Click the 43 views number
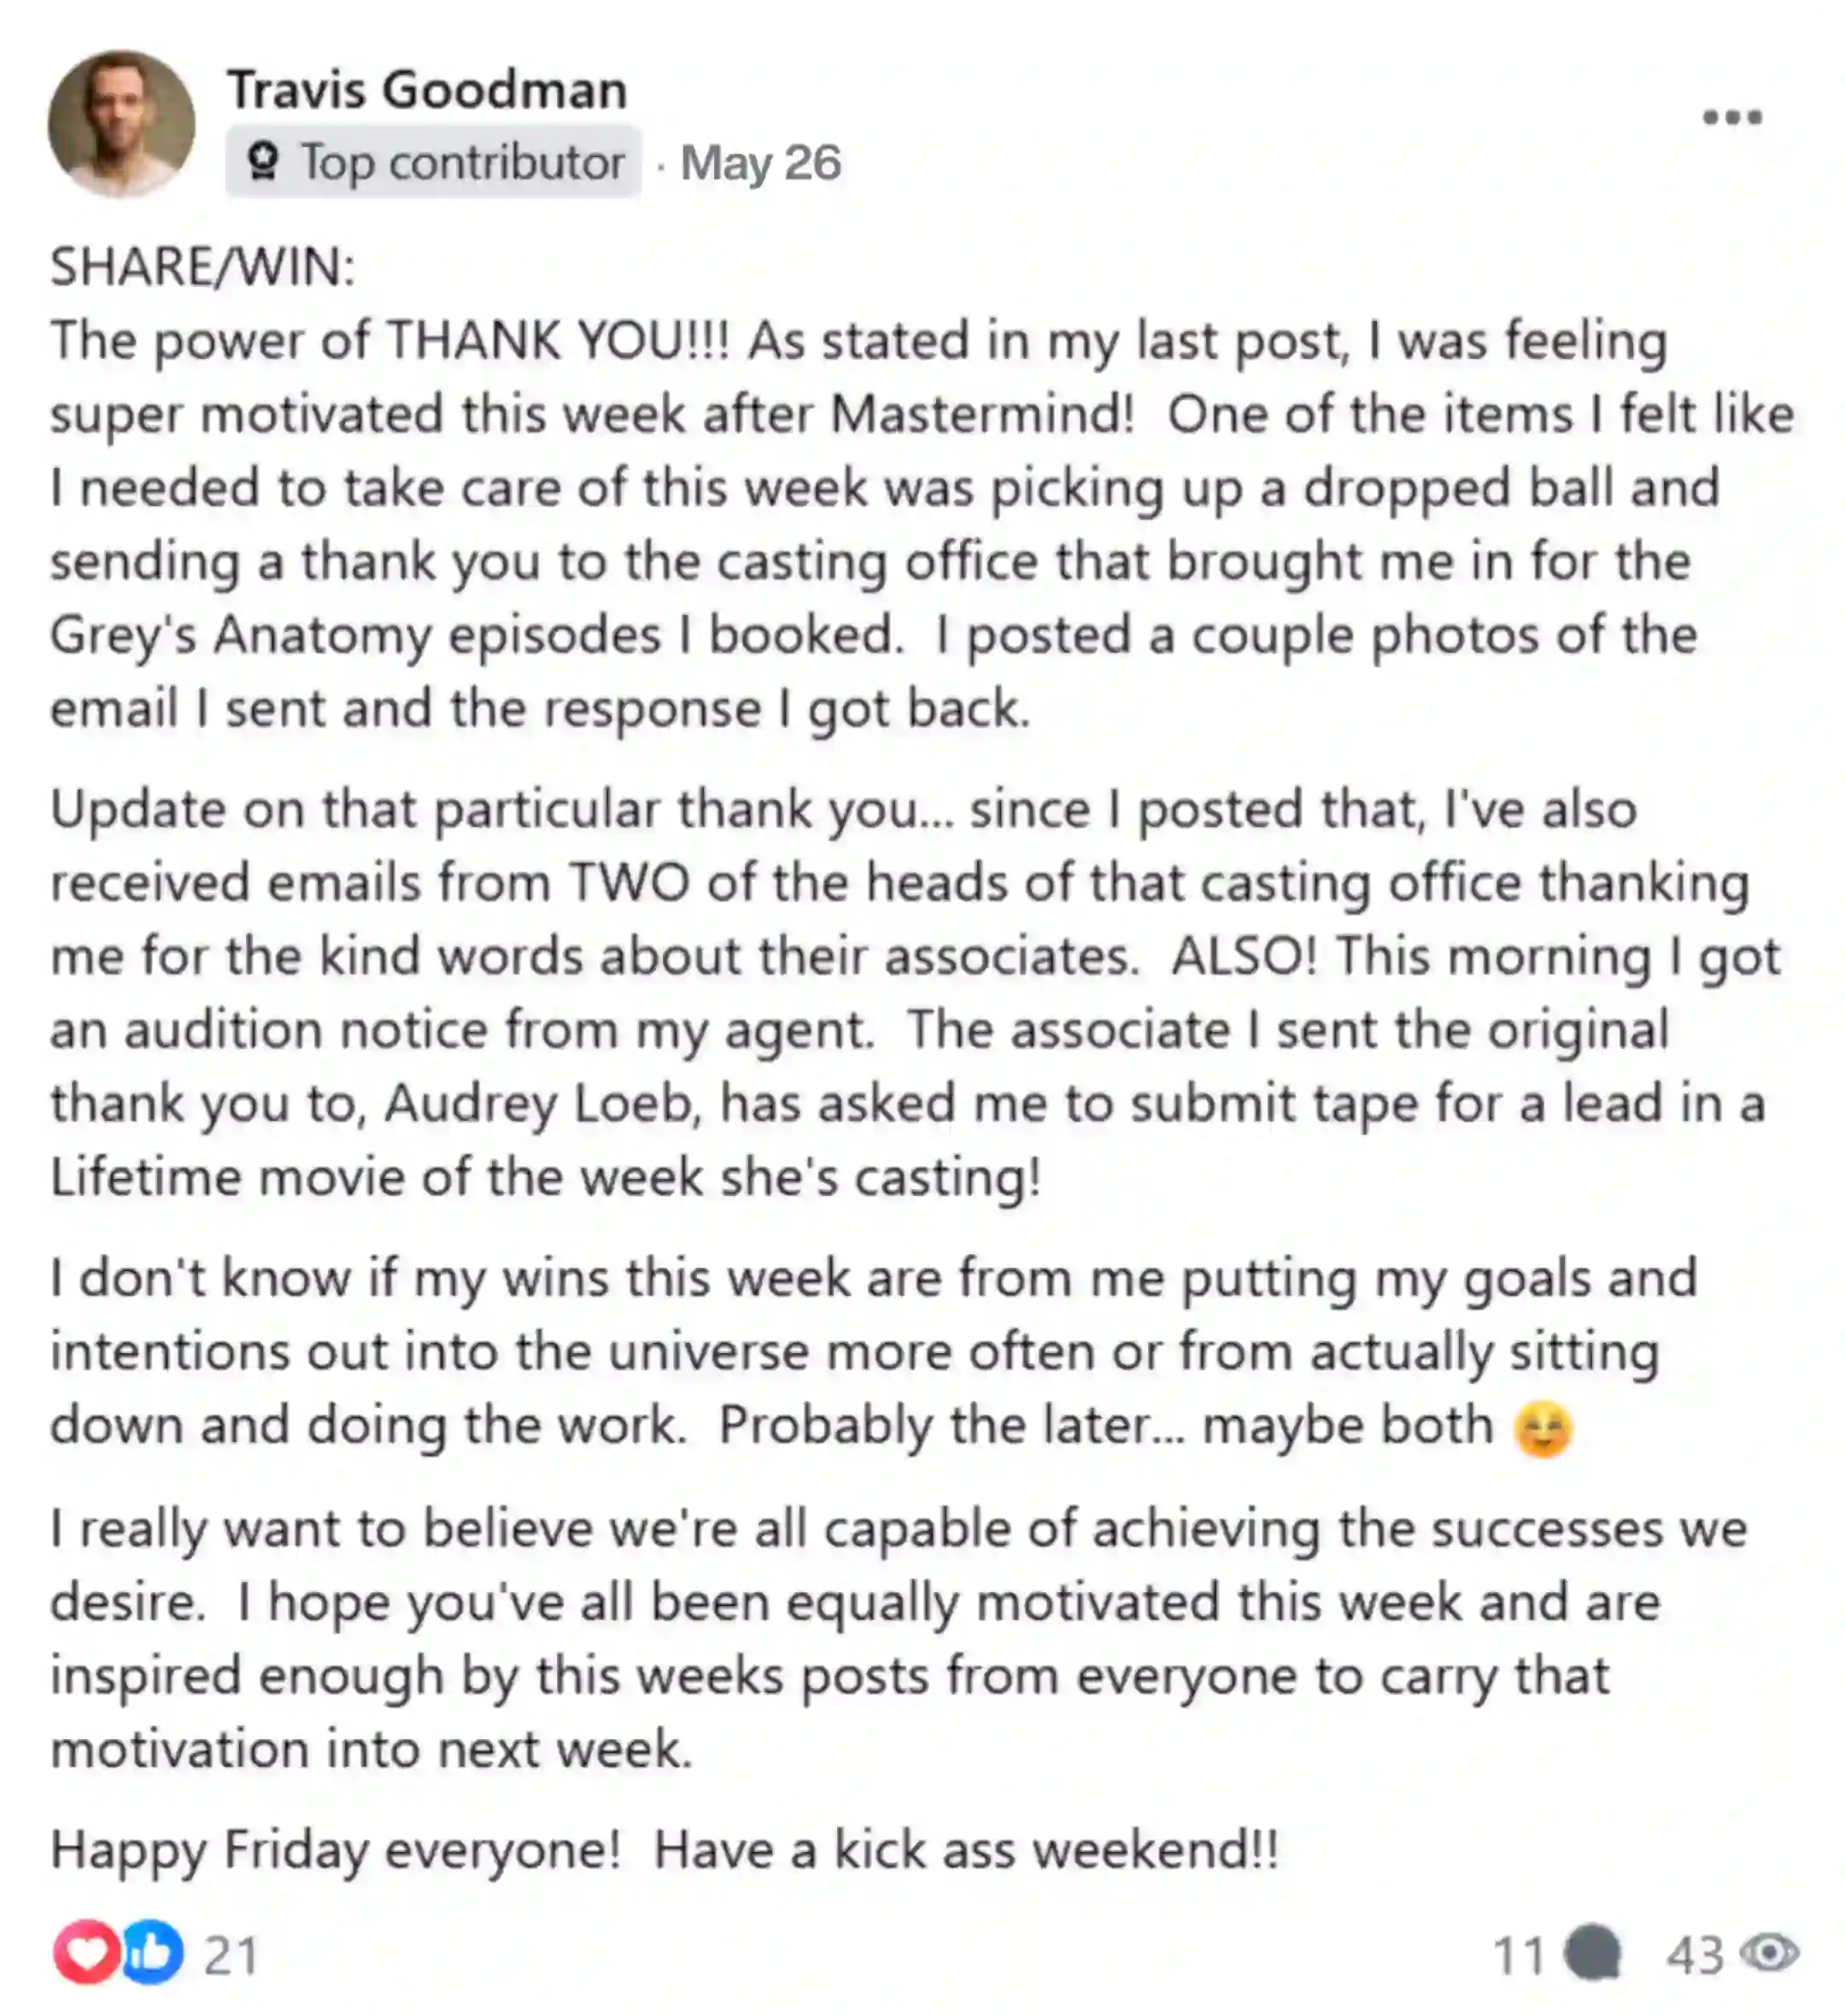The height and width of the screenshot is (2016, 1845). [x=1695, y=1955]
